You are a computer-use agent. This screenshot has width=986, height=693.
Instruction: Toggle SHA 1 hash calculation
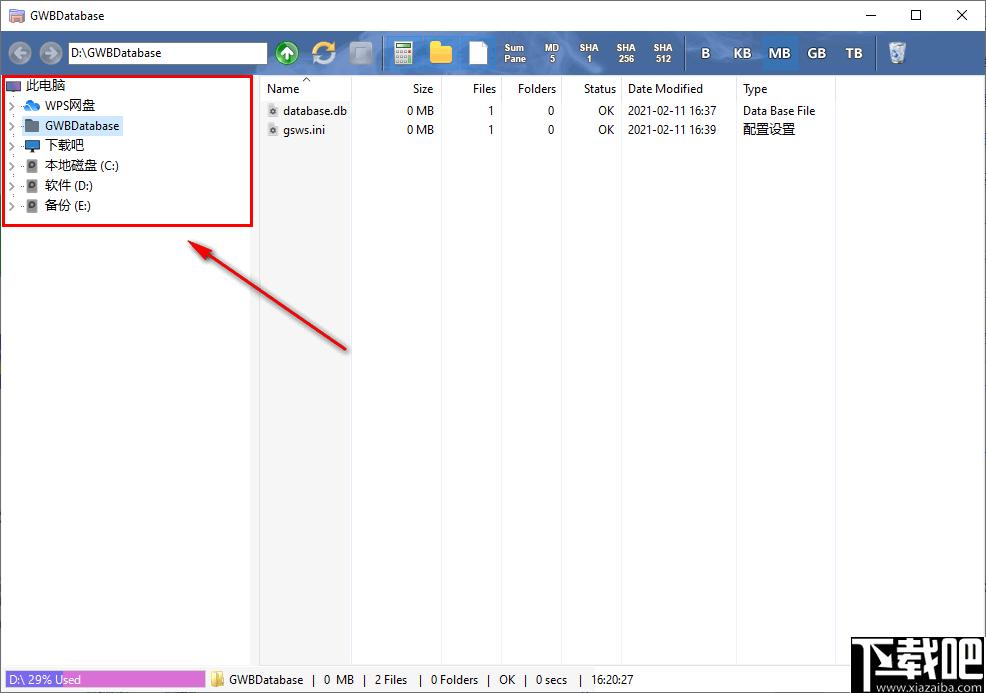click(x=589, y=53)
